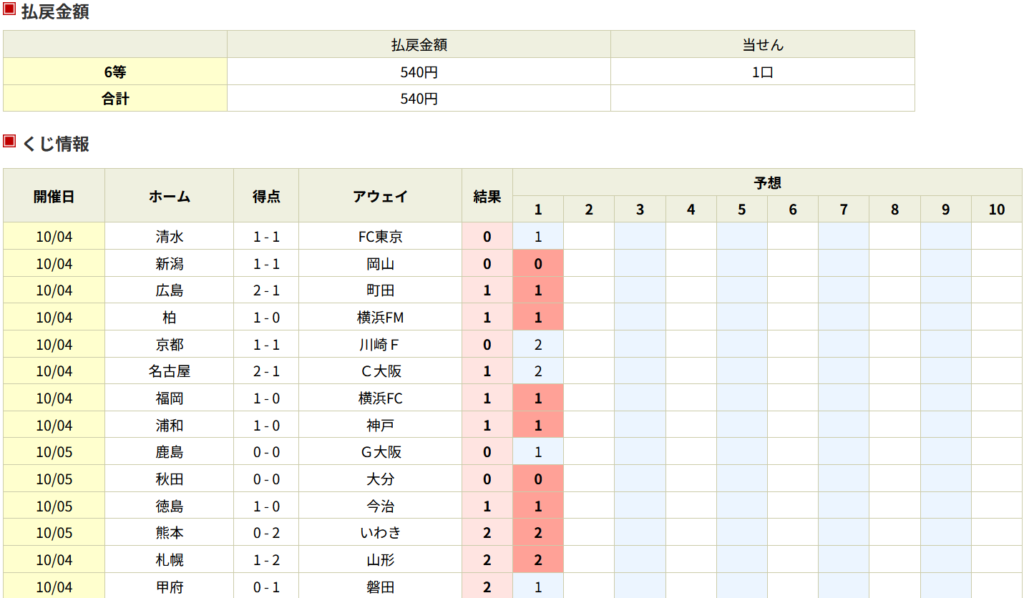The width and height of the screenshot is (1024, 598).
Task: Select the アウェイ column header
Action: [380, 196]
